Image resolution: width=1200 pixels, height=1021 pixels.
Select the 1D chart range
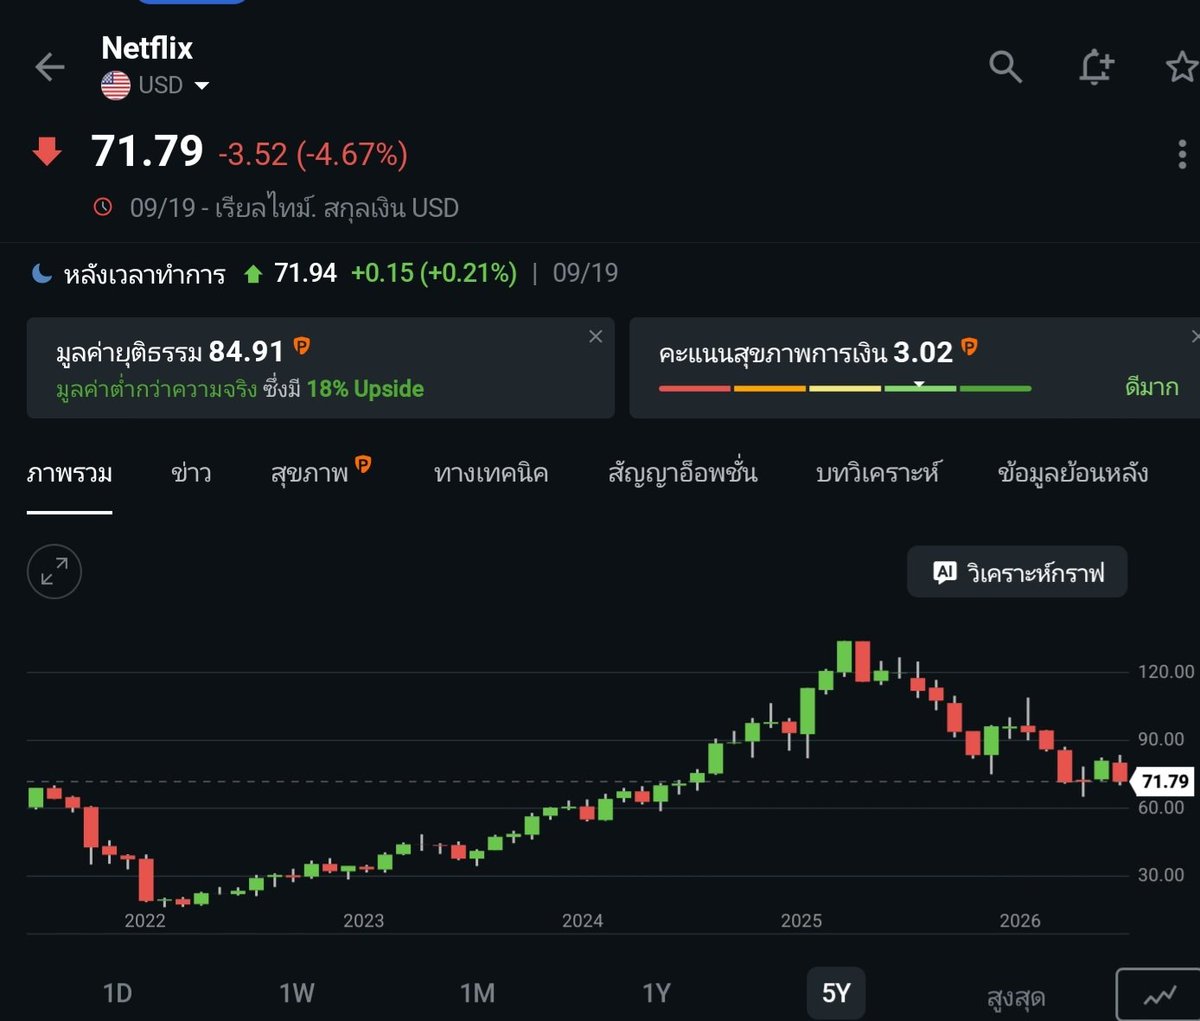coord(117,993)
